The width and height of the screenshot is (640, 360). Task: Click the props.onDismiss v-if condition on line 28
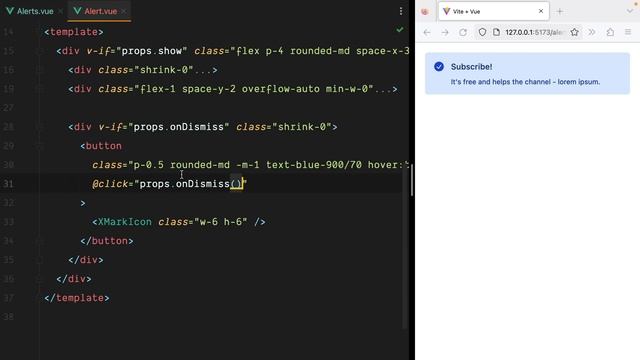coord(164,127)
